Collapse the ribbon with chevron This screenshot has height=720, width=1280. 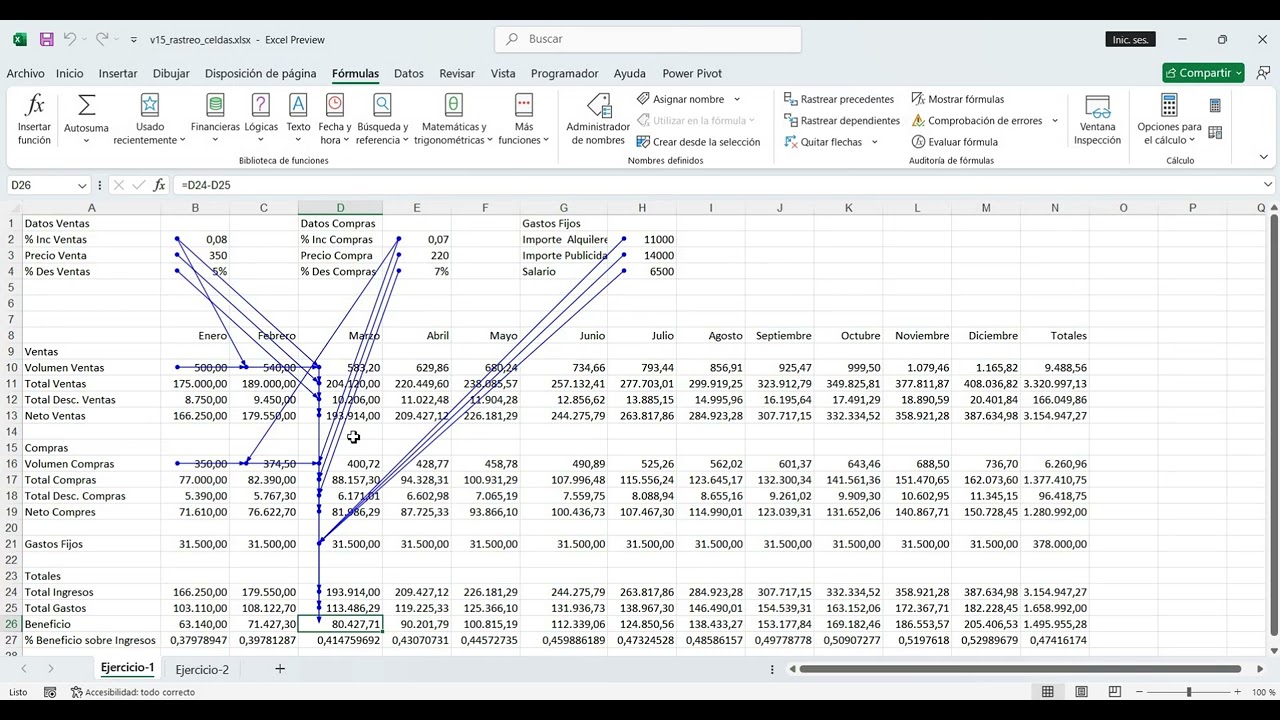click(1264, 157)
